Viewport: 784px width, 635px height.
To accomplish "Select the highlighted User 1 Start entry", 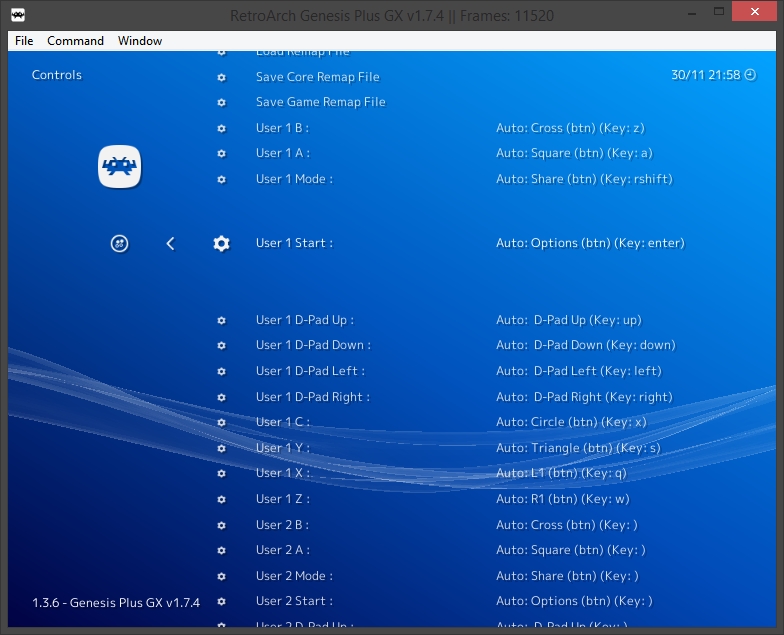I will click(x=294, y=243).
